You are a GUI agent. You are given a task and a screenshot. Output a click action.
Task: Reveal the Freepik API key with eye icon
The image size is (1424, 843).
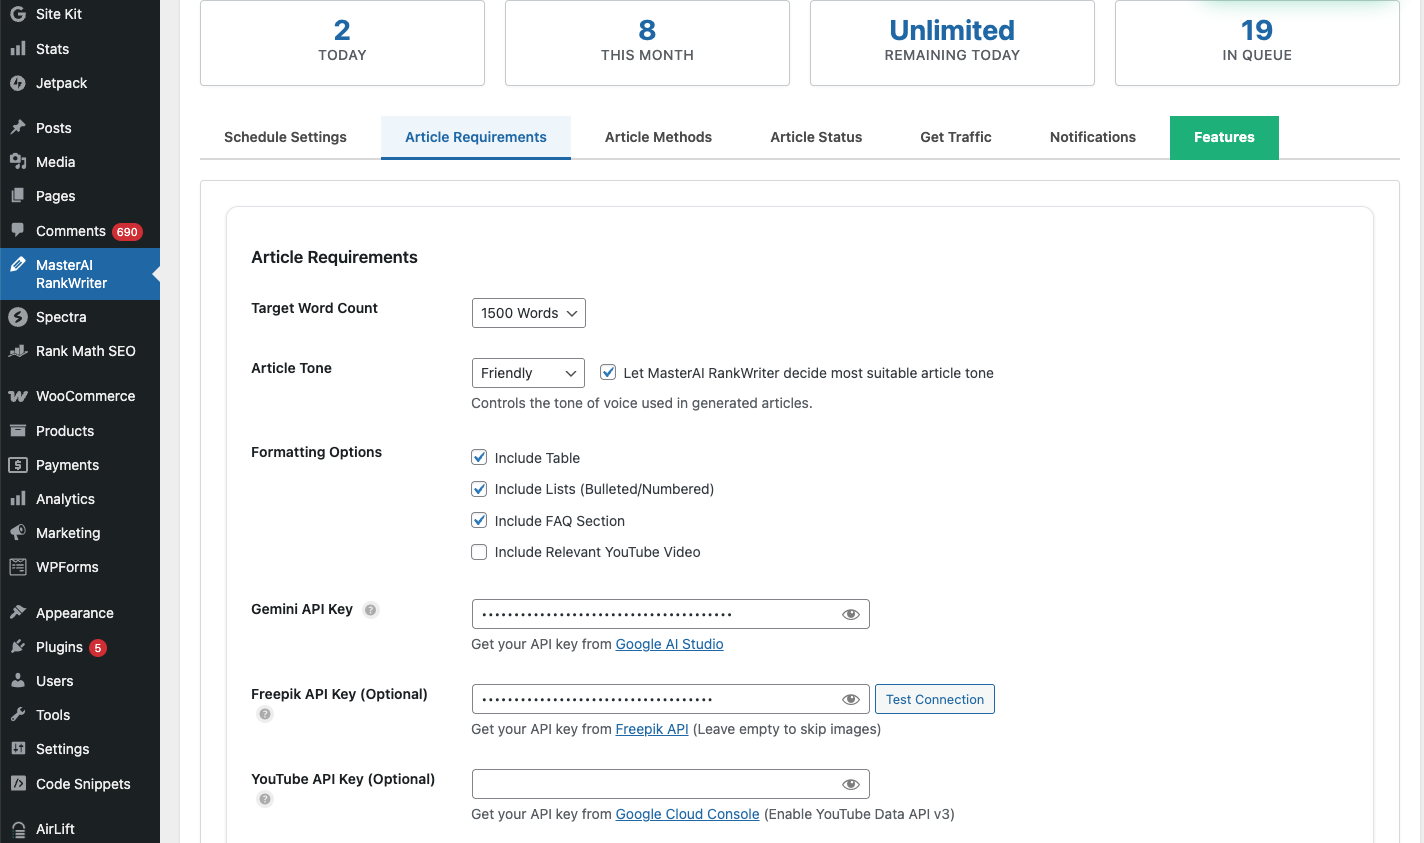click(851, 699)
